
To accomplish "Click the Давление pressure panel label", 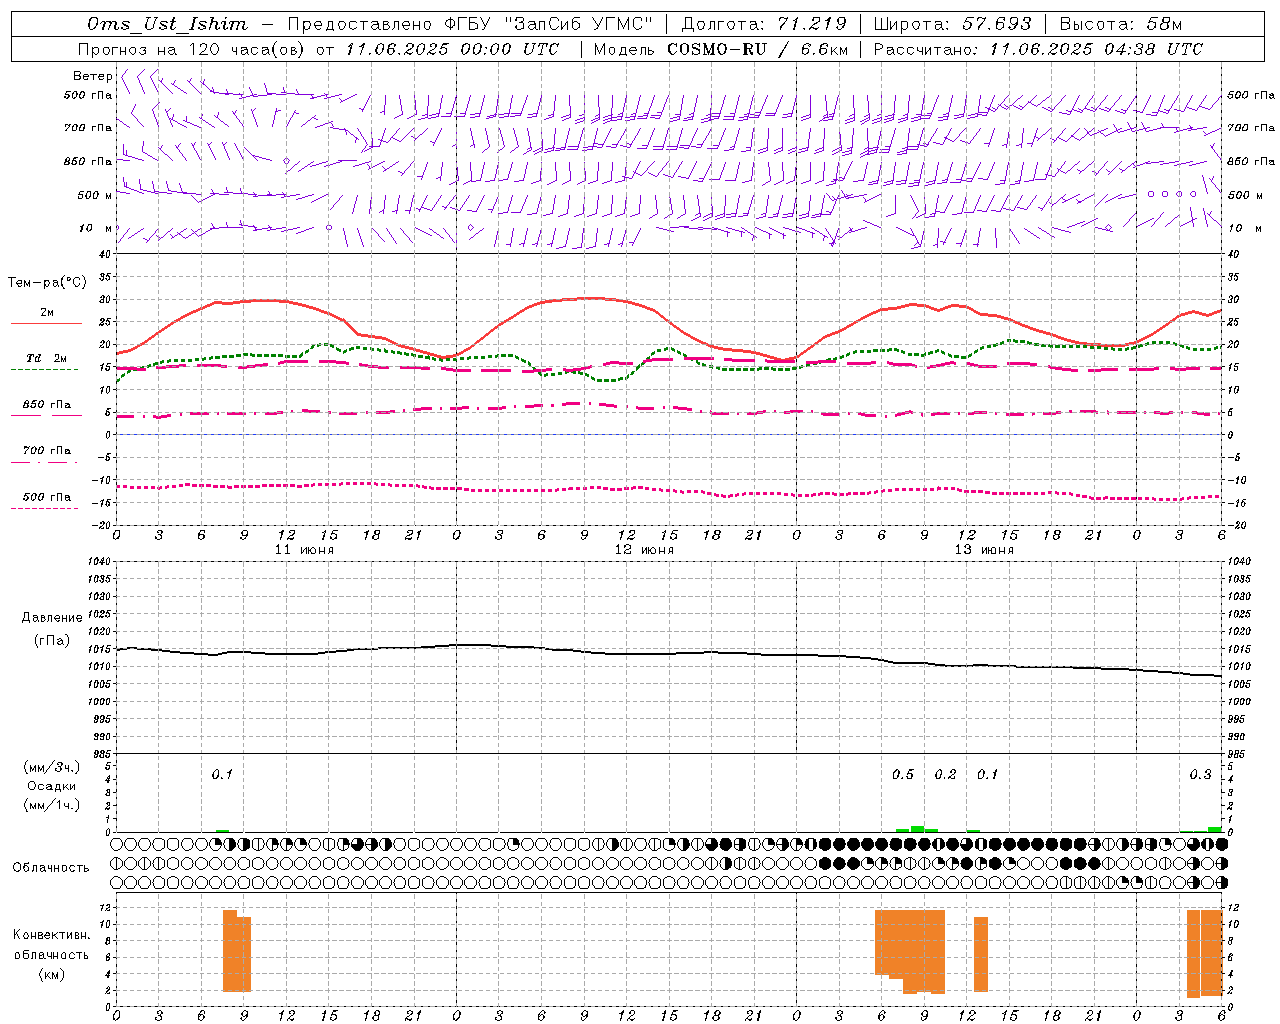I will point(52,618).
